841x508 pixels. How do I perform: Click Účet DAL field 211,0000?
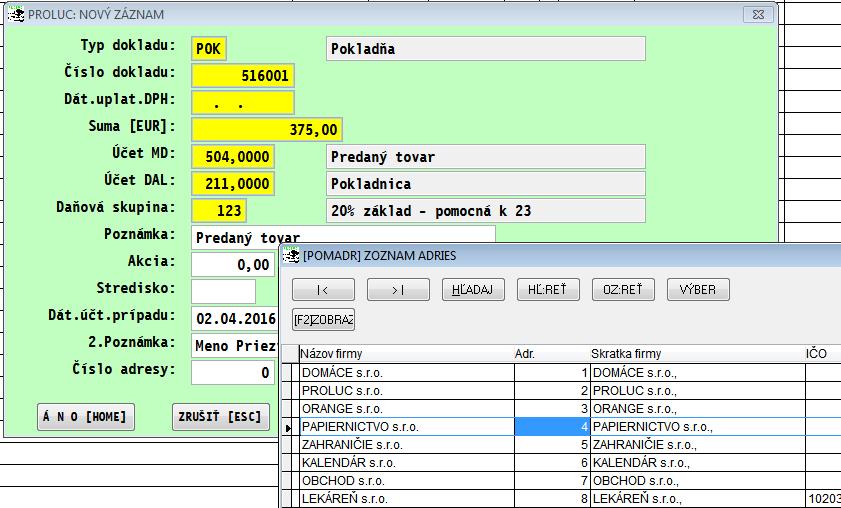click(x=233, y=183)
